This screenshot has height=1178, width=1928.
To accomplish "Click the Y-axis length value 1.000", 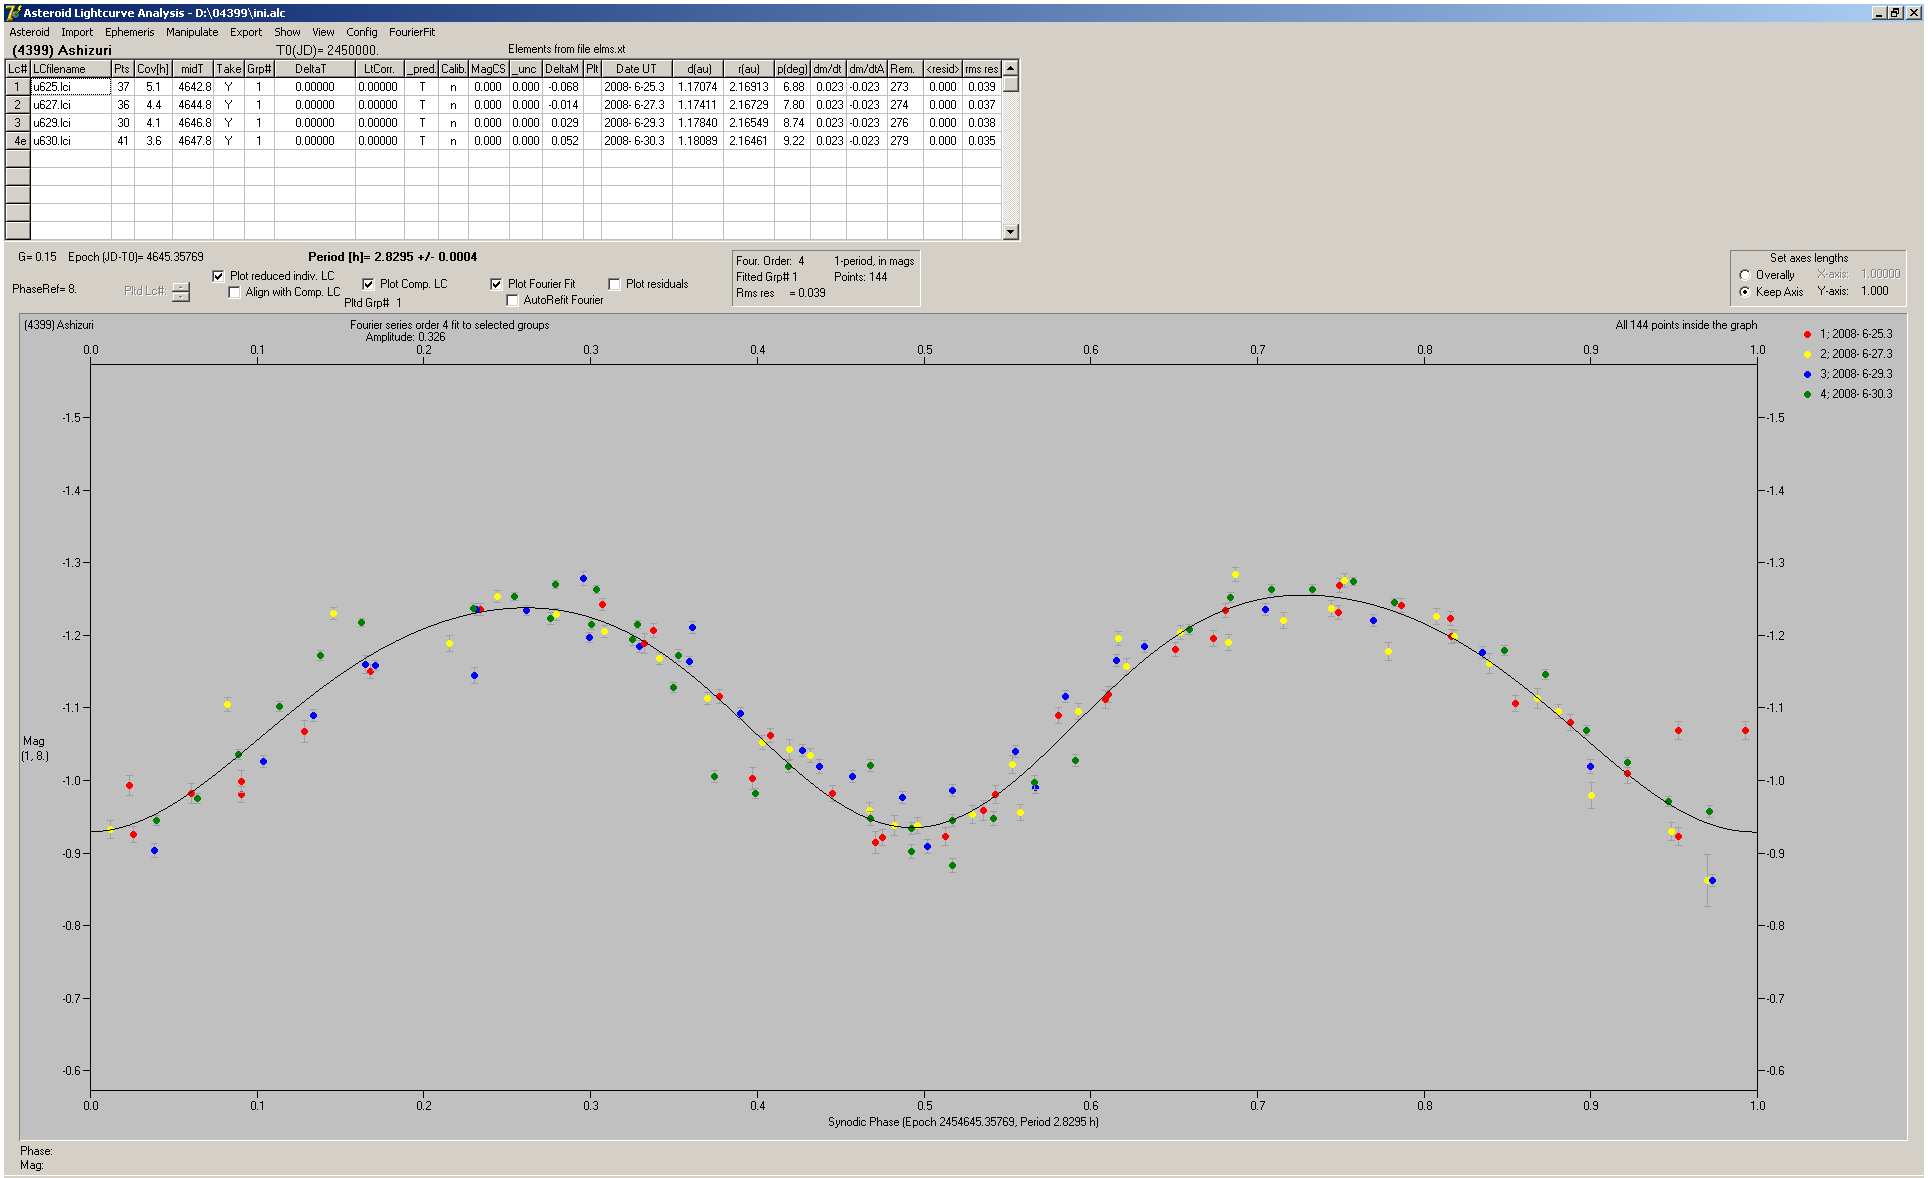I will coord(1875,291).
